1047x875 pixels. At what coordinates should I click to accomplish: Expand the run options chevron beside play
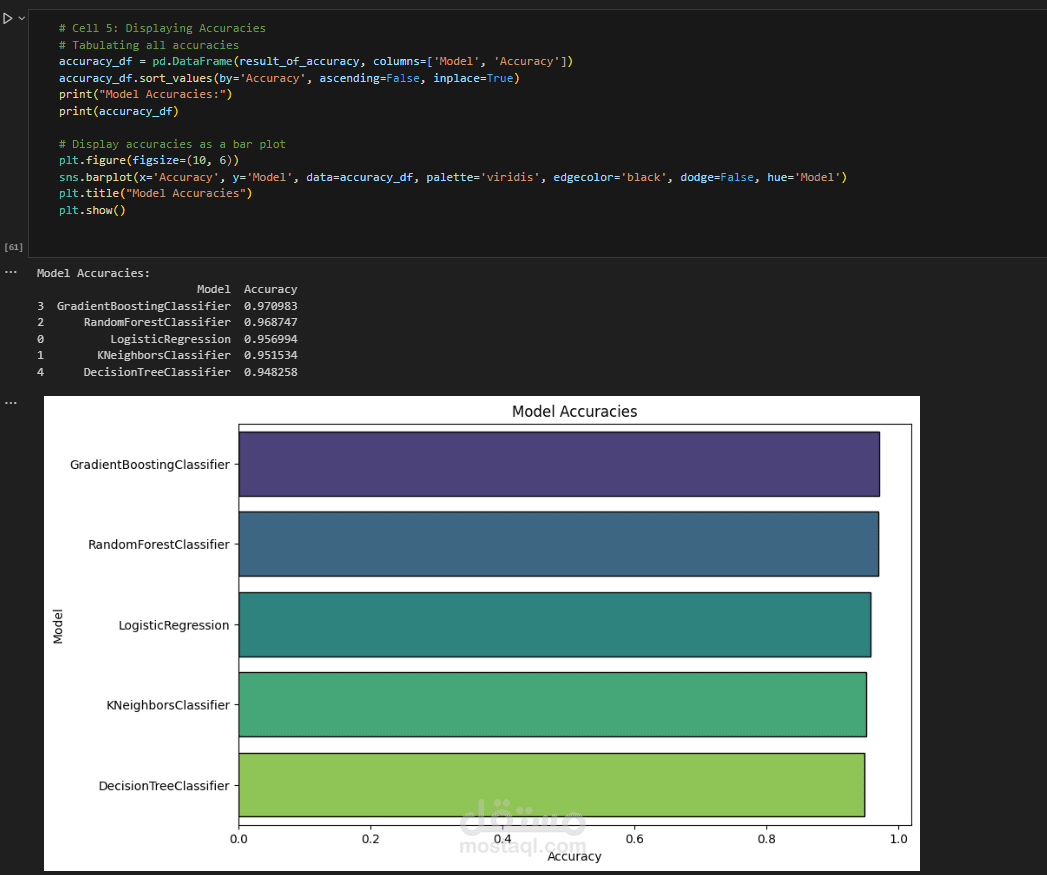tap(22, 18)
